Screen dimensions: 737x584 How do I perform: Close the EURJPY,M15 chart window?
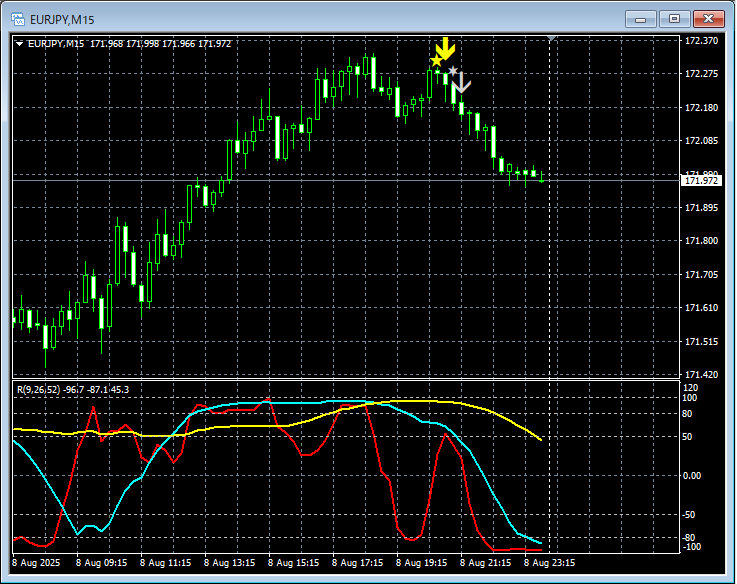[x=708, y=19]
